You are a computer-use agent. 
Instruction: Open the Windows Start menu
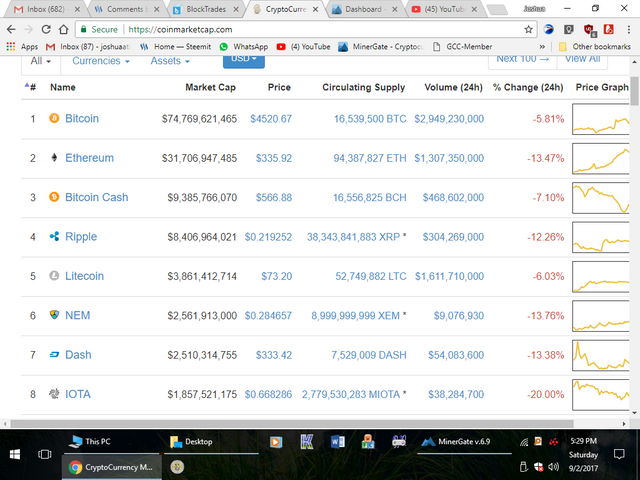(x=15, y=454)
